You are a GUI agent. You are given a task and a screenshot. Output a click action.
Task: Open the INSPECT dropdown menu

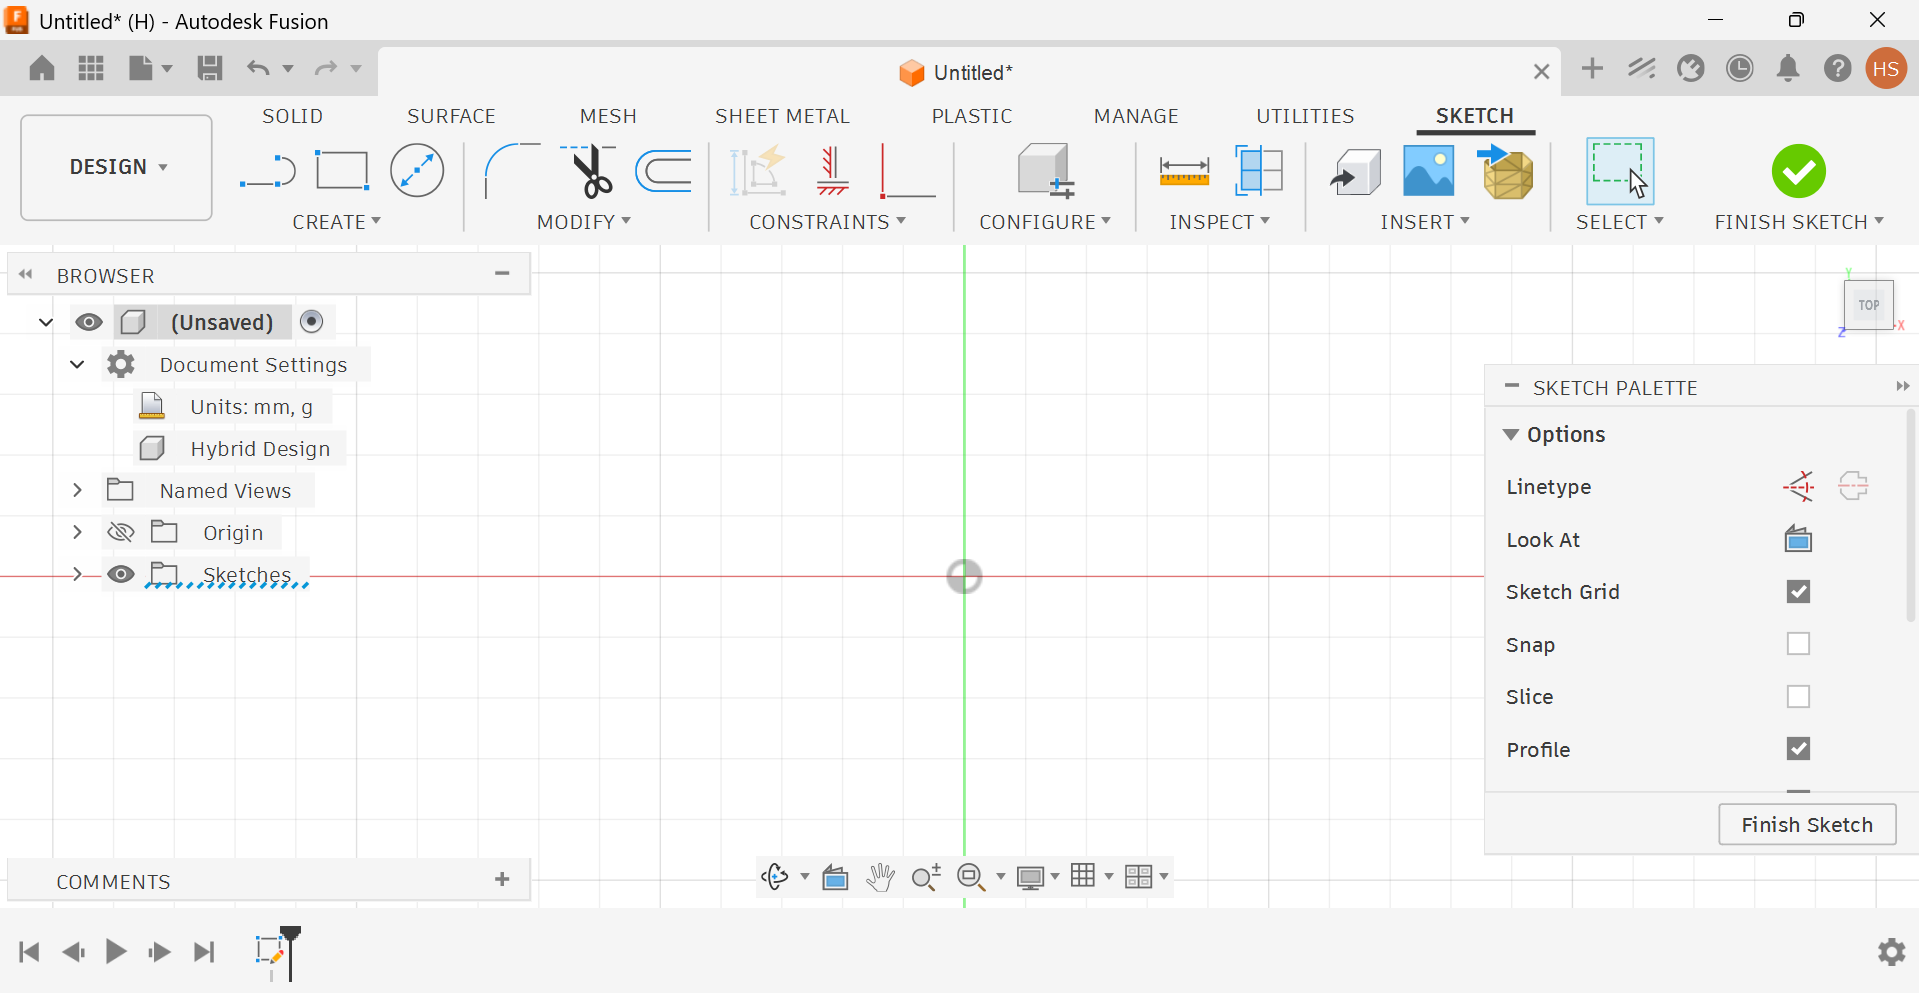[1219, 222]
